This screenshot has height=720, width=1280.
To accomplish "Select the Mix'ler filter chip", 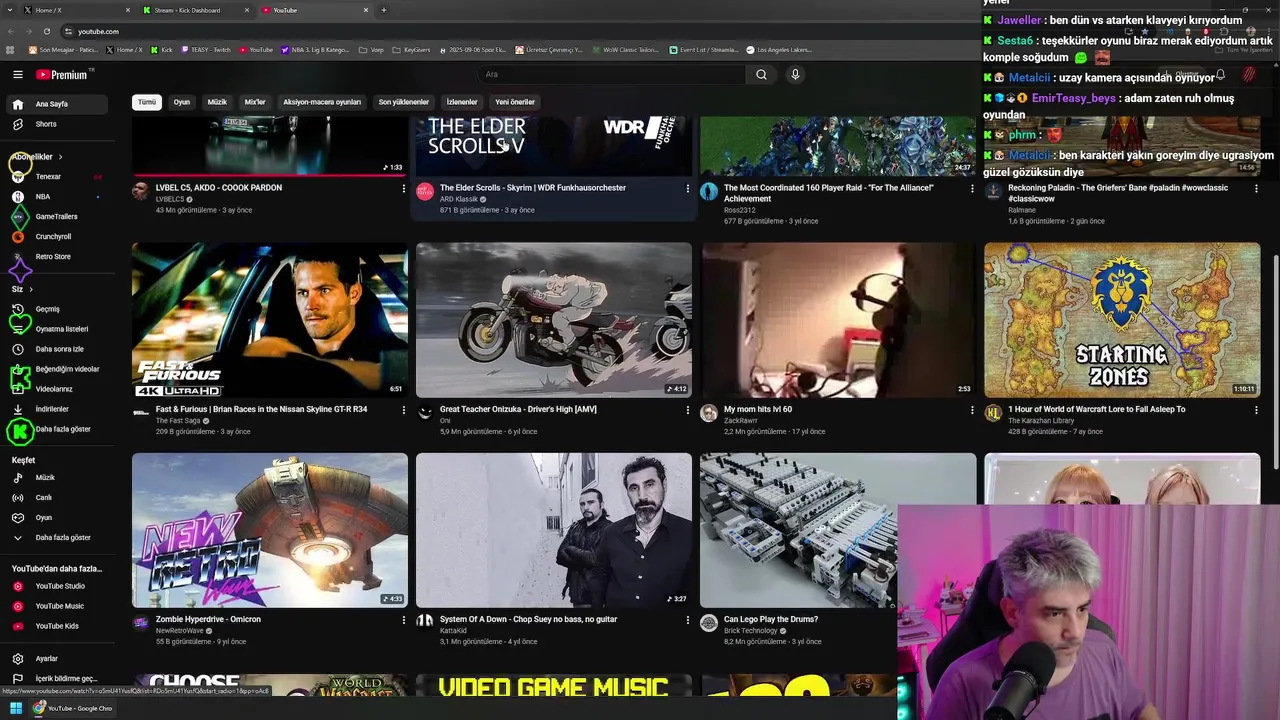I will click(x=255, y=102).
